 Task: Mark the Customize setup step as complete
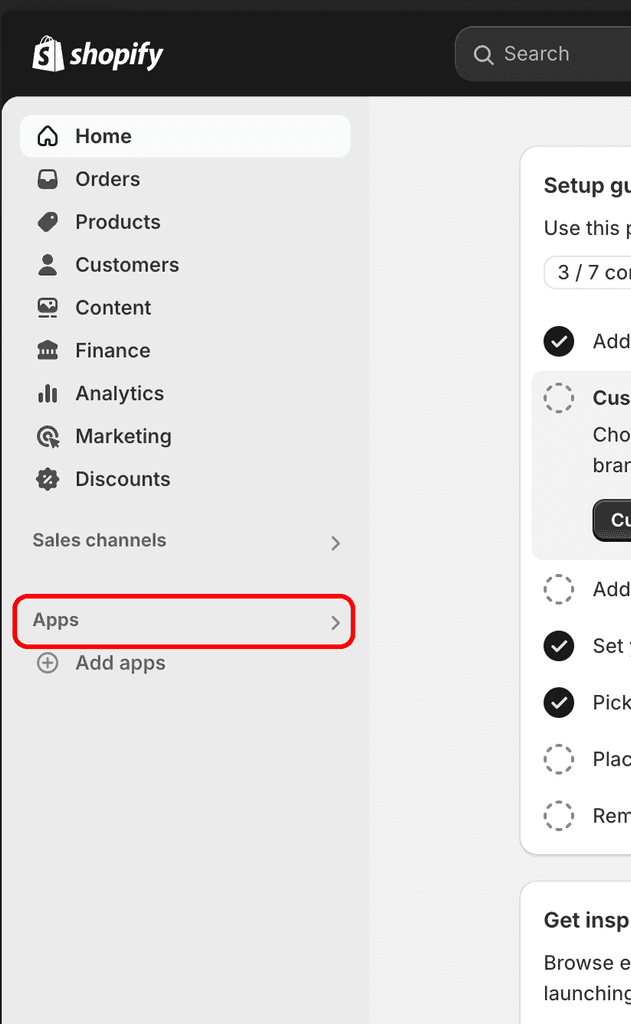click(x=559, y=398)
